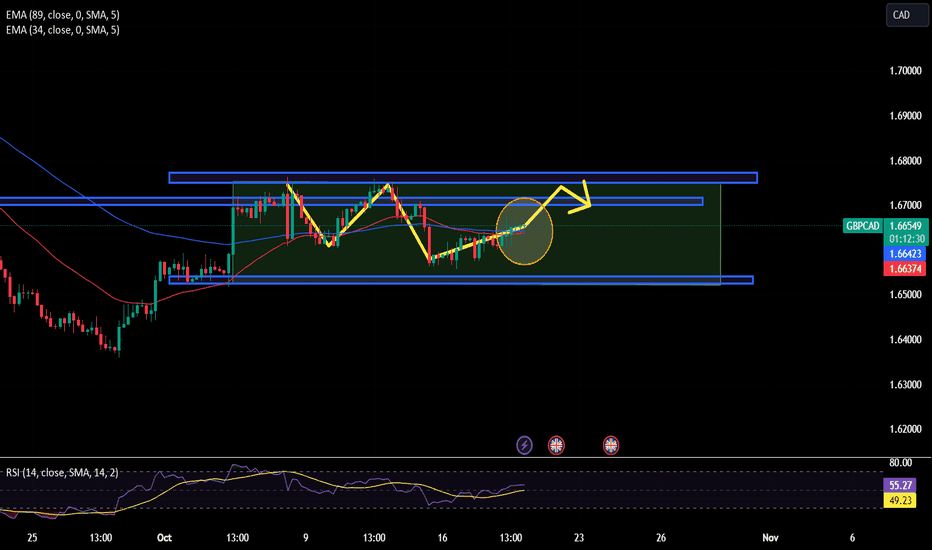Select the RSI 14 indicator legend
The image size is (932, 550).
pos(62,473)
